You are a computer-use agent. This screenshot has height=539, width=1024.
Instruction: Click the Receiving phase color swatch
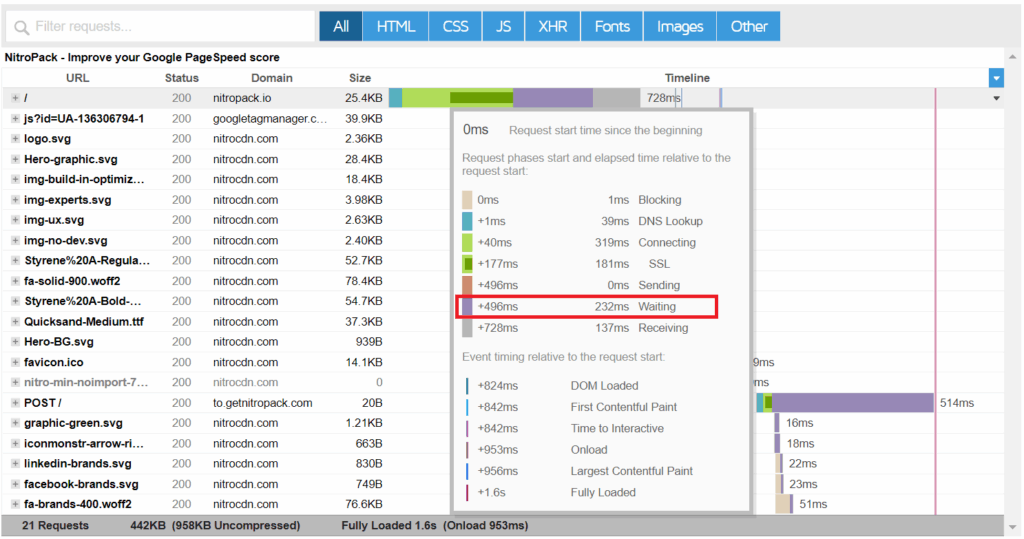(x=467, y=328)
